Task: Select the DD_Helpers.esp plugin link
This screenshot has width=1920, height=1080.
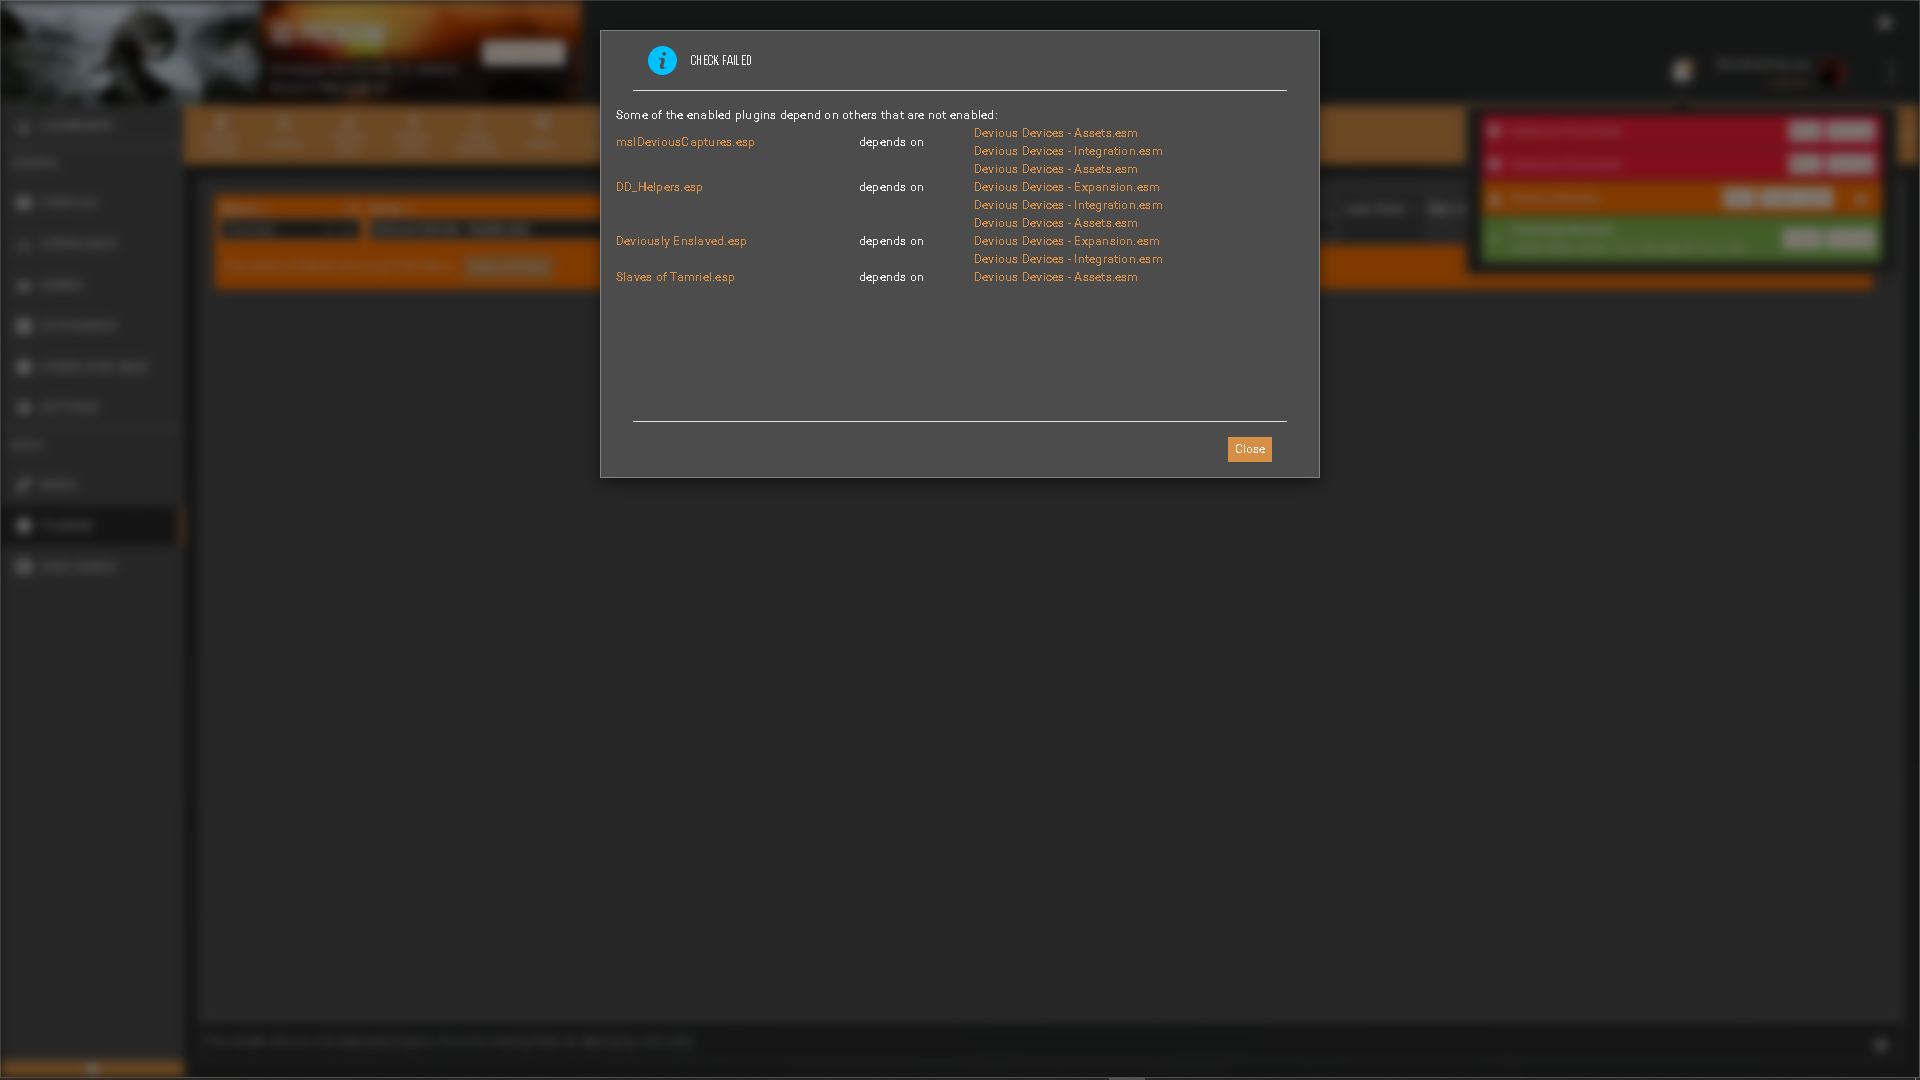Action: 659,187
